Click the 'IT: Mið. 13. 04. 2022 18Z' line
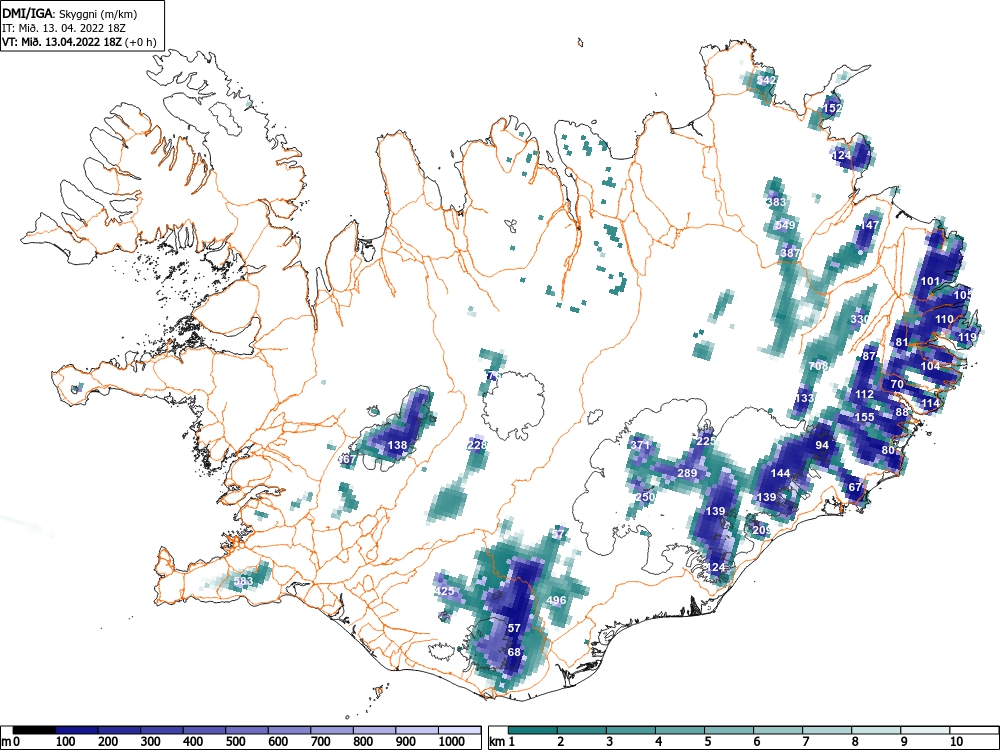The width and height of the screenshot is (1000, 750). click(62, 28)
